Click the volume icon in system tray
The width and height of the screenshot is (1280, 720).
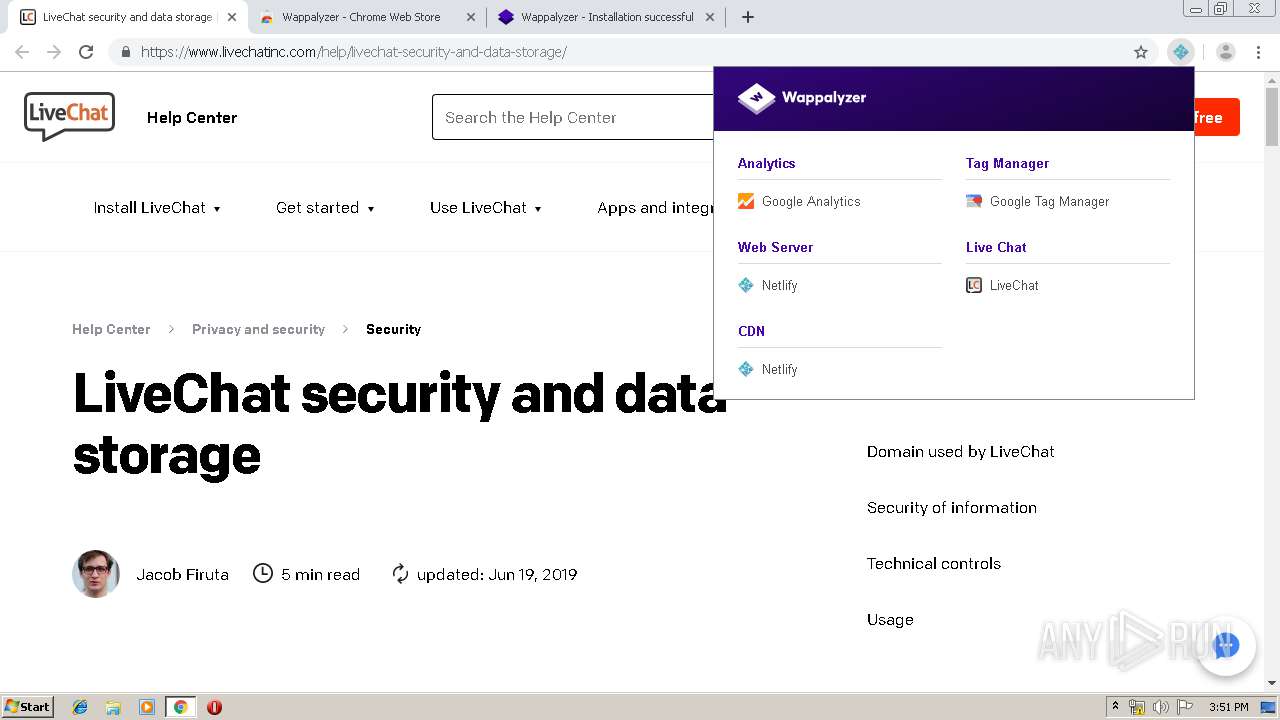pos(1160,707)
